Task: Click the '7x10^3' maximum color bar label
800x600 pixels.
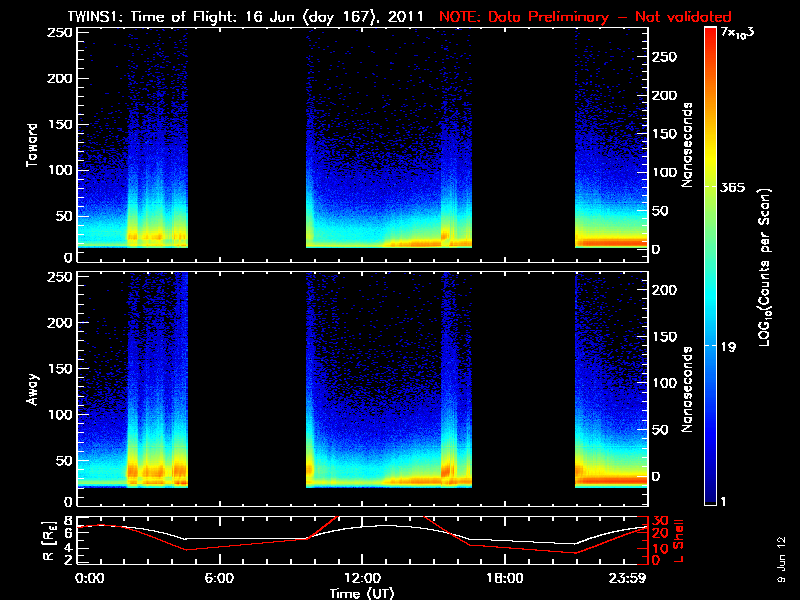Action: (740, 33)
